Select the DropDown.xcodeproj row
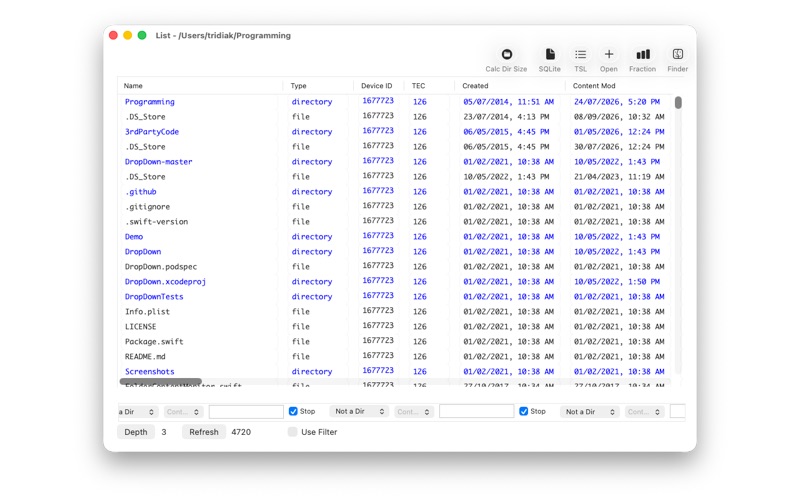 coord(395,282)
